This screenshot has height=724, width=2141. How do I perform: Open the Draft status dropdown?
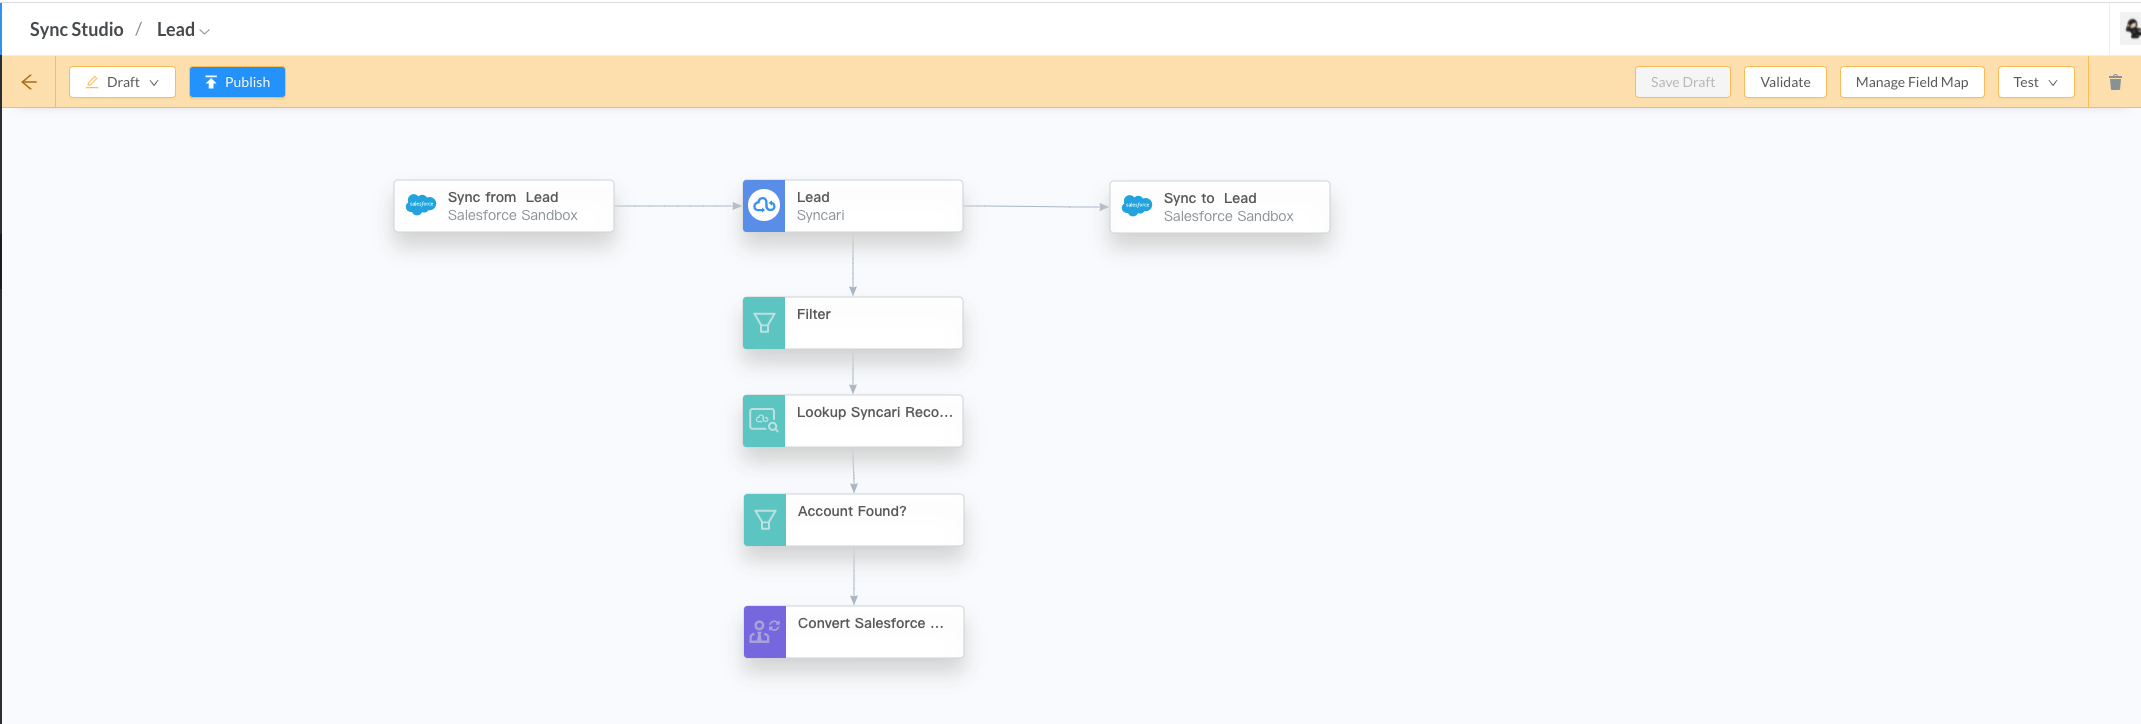click(x=122, y=82)
